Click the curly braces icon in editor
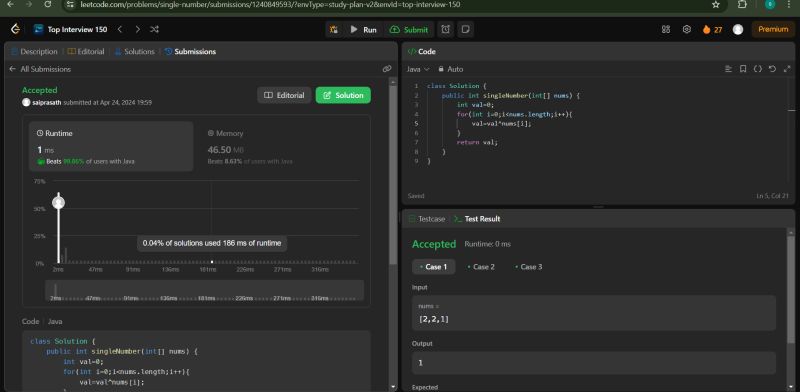The width and height of the screenshot is (800, 392). point(758,69)
